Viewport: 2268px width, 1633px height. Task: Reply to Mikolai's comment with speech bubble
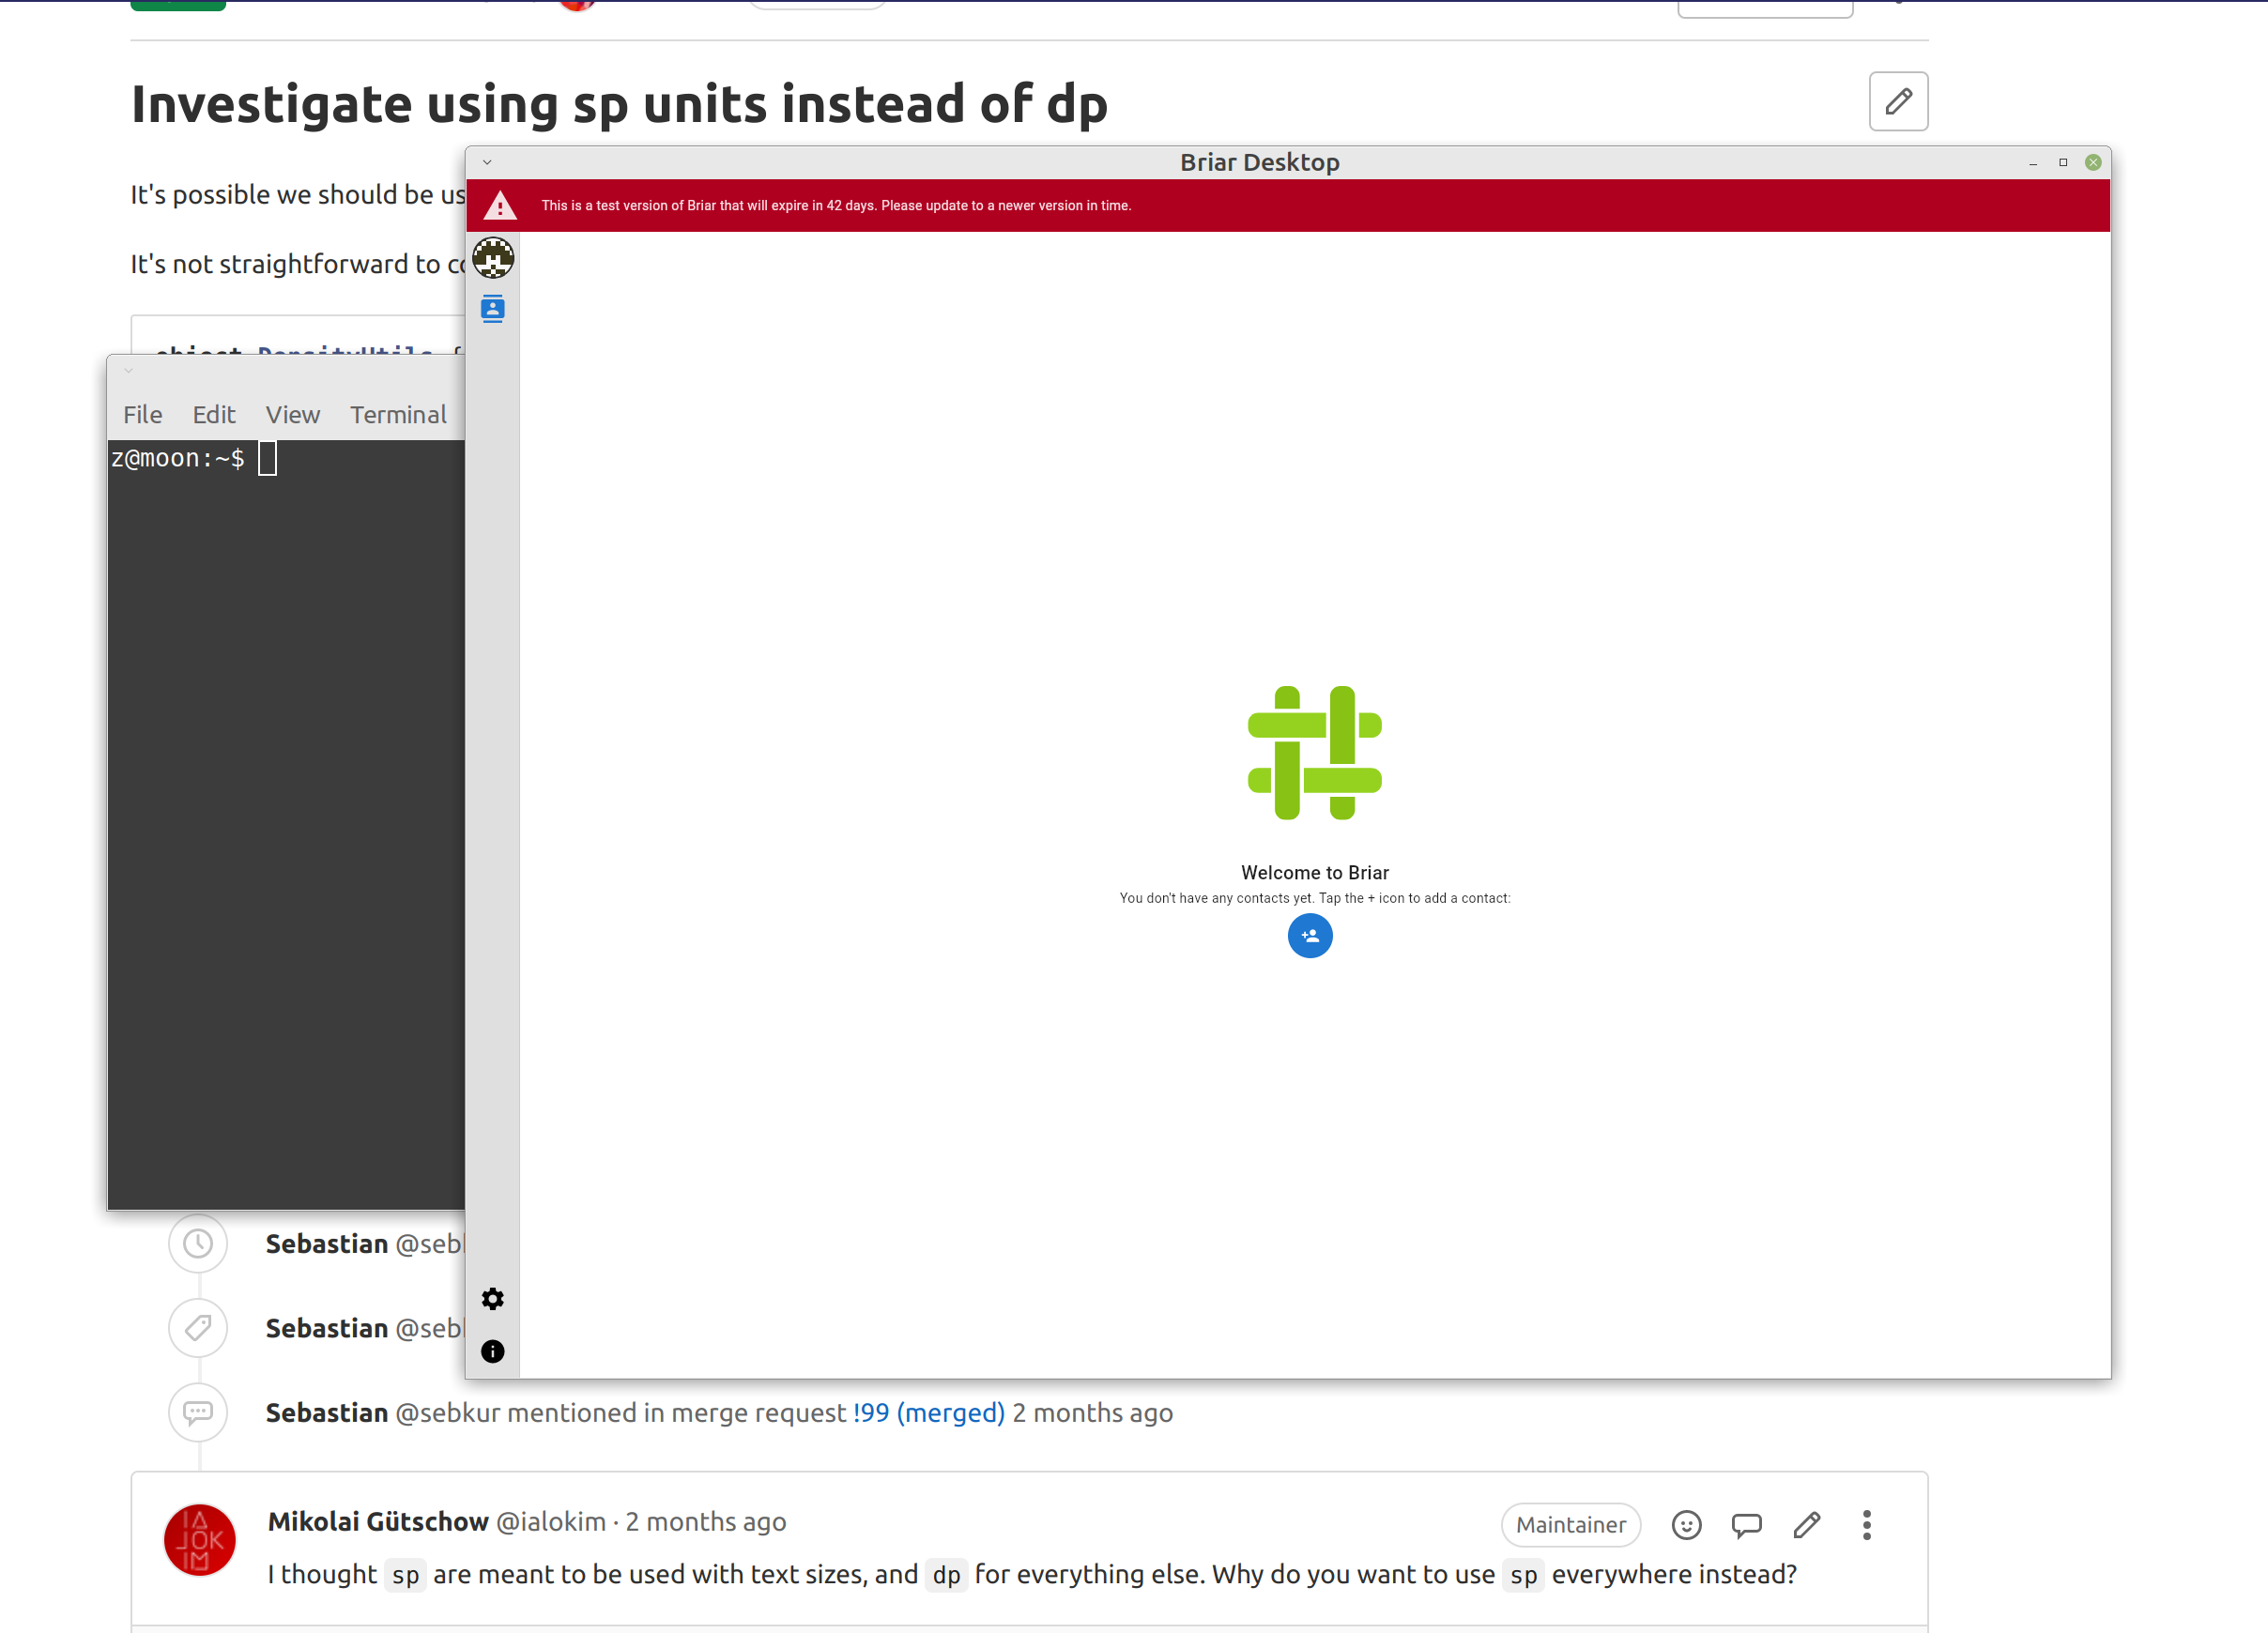(x=1746, y=1525)
